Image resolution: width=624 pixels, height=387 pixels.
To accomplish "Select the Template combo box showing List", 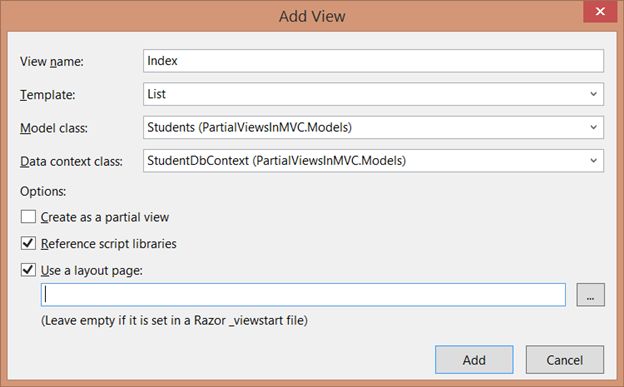I will click(373, 94).
